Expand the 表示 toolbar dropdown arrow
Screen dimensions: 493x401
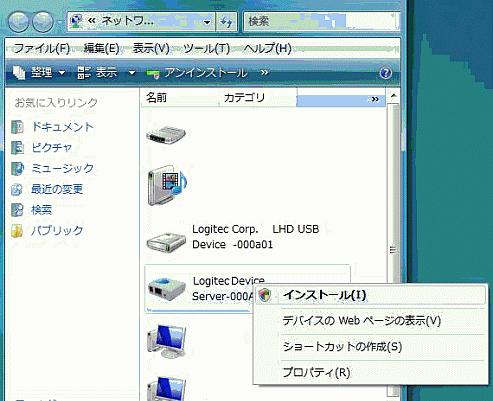point(132,72)
